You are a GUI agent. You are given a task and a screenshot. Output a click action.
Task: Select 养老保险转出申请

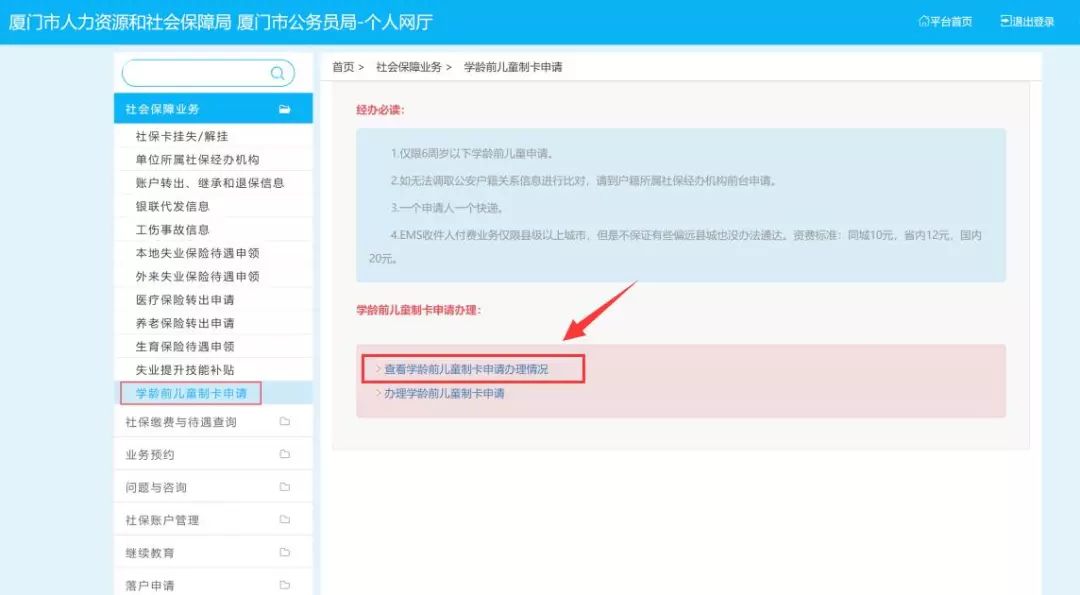tap(185, 324)
